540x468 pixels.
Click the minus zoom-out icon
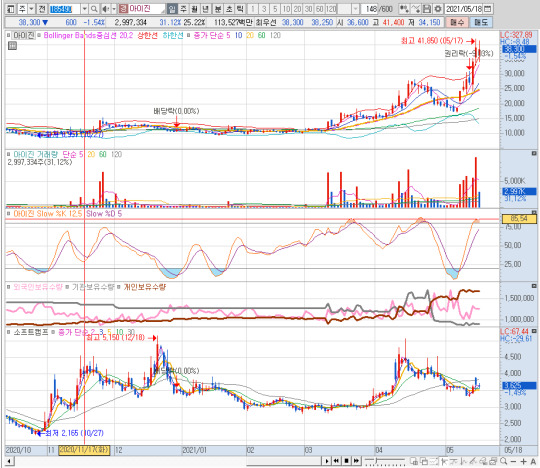coord(513,461)
